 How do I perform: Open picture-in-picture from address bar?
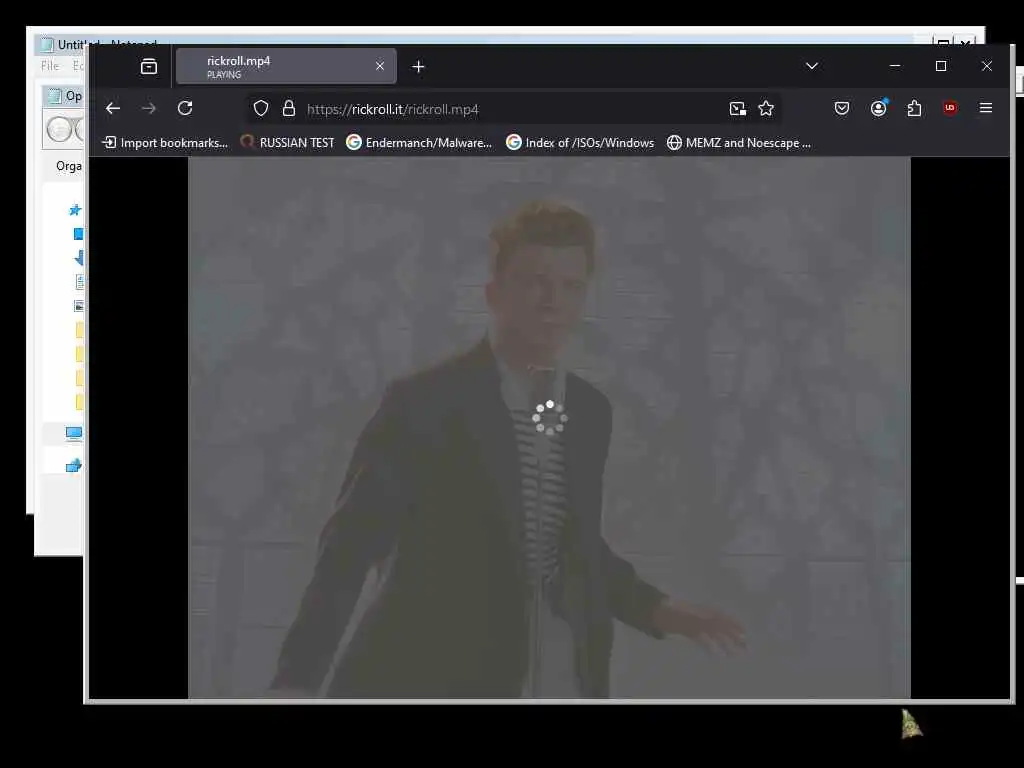coord(737,109)
